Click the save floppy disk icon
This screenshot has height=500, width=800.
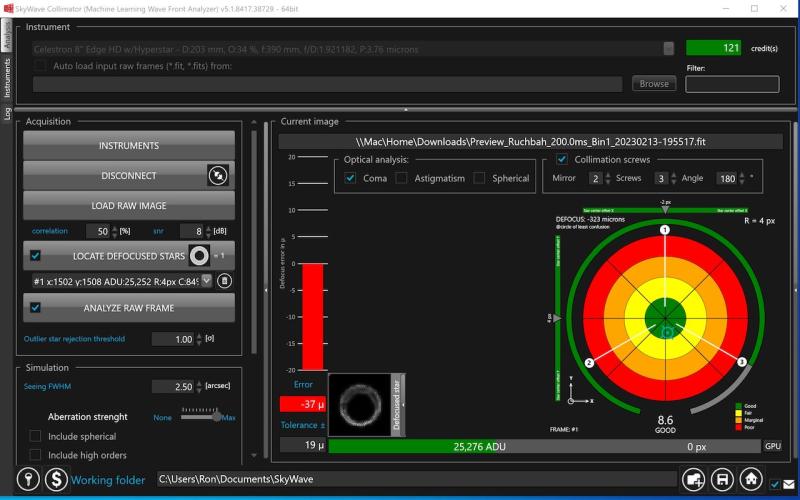point(722,479)
